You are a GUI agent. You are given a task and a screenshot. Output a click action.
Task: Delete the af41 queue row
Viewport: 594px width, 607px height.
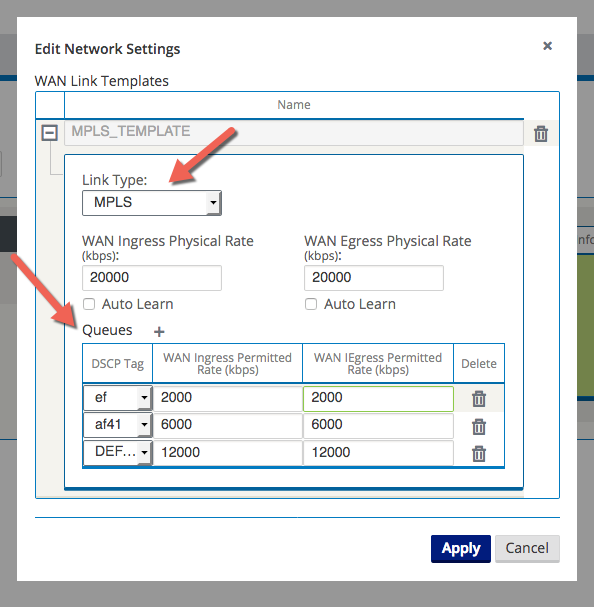coord(479,426)
